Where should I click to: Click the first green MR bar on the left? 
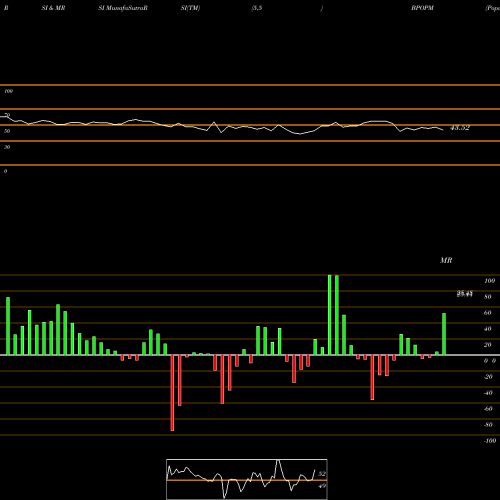[x=8, y=326]
